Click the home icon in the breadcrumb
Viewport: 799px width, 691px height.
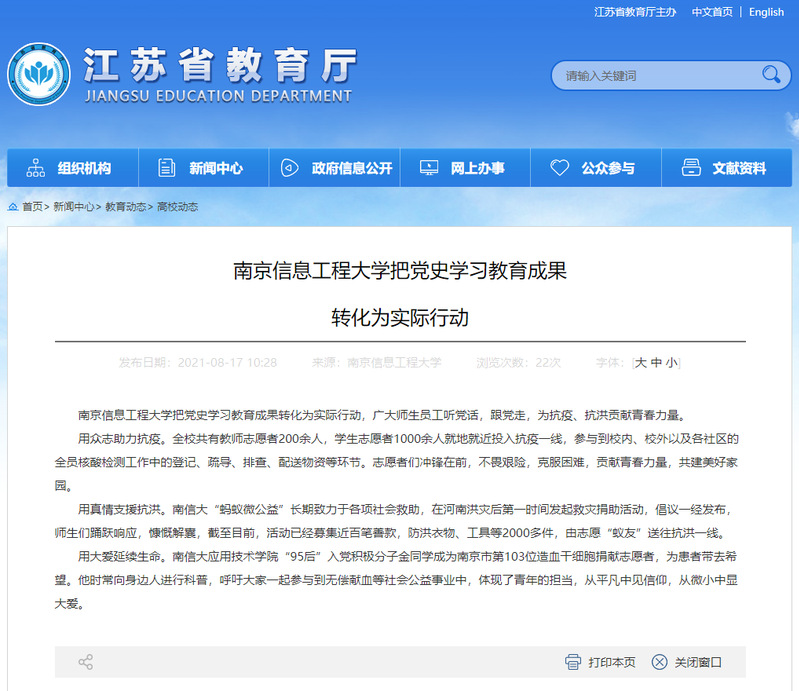pos(13,207)
